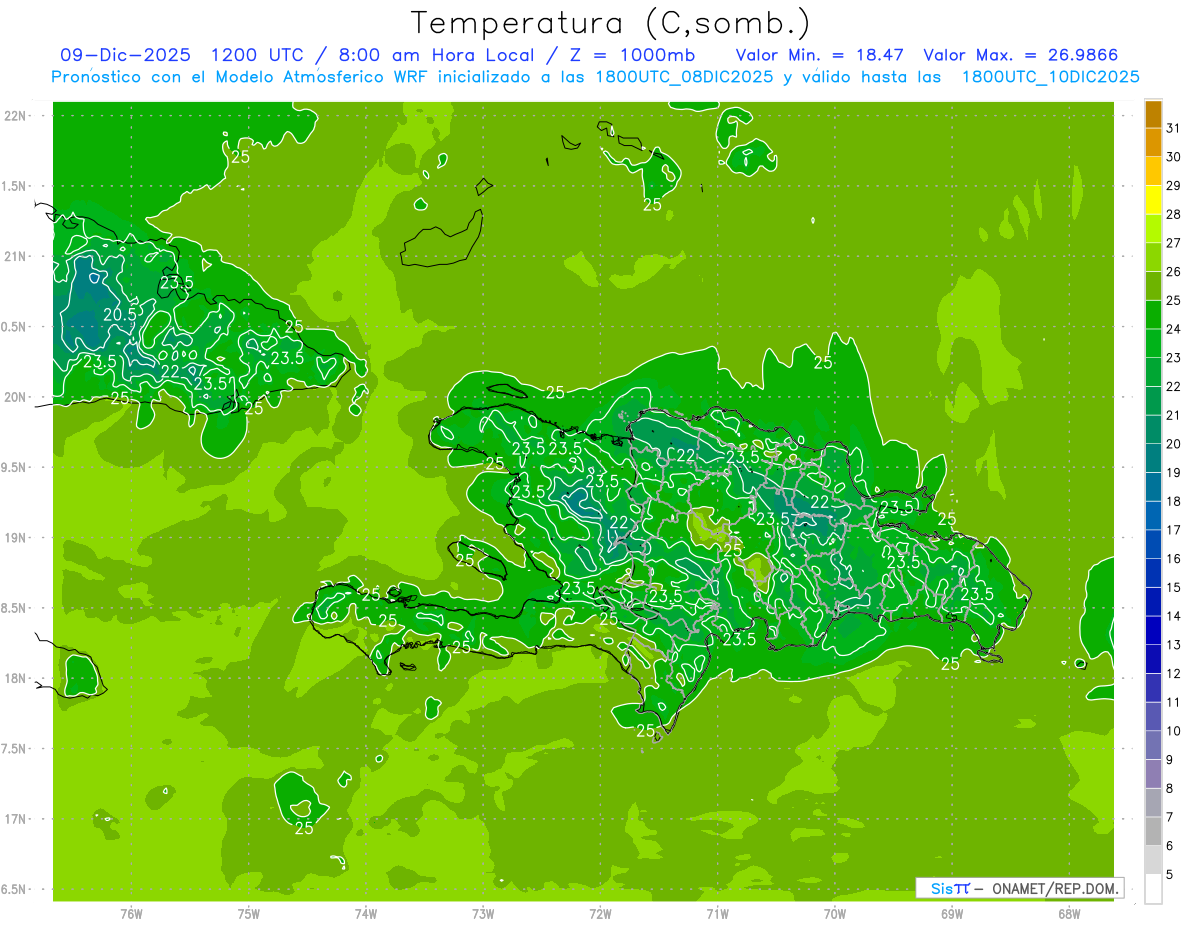
Task: Click the "74W" longitude axis label
Action: tap(366, 913)
